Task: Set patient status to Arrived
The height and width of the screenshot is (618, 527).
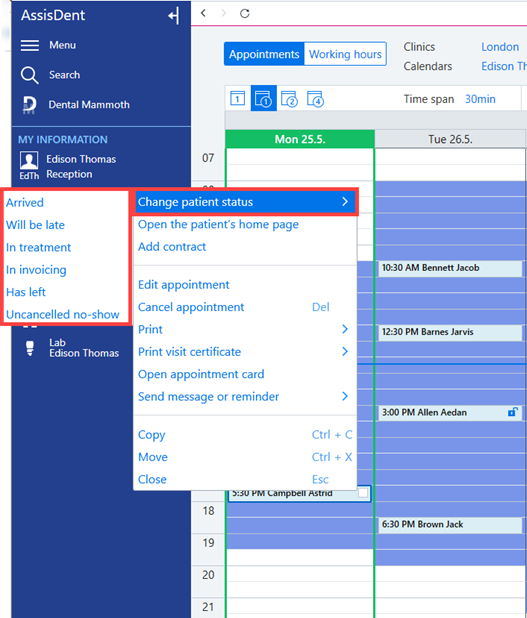Action: pyautogui.click(x=25, y=203)
